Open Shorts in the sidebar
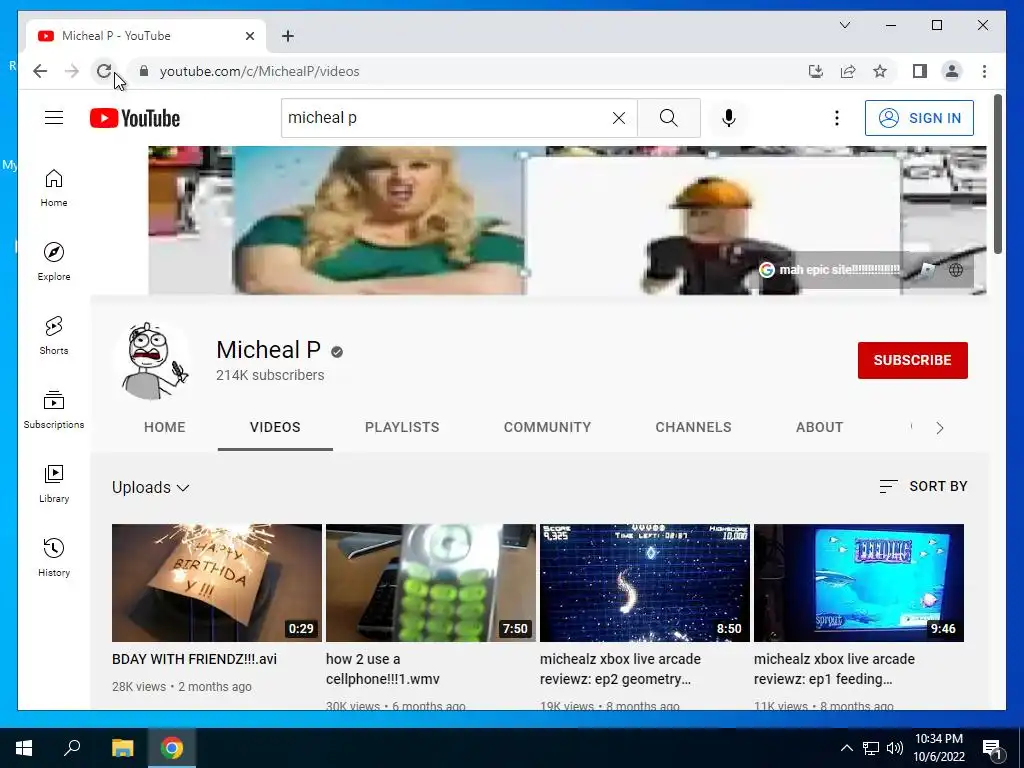The width and height of the screenshot is (1024, 768). click(x=54, y=336)
